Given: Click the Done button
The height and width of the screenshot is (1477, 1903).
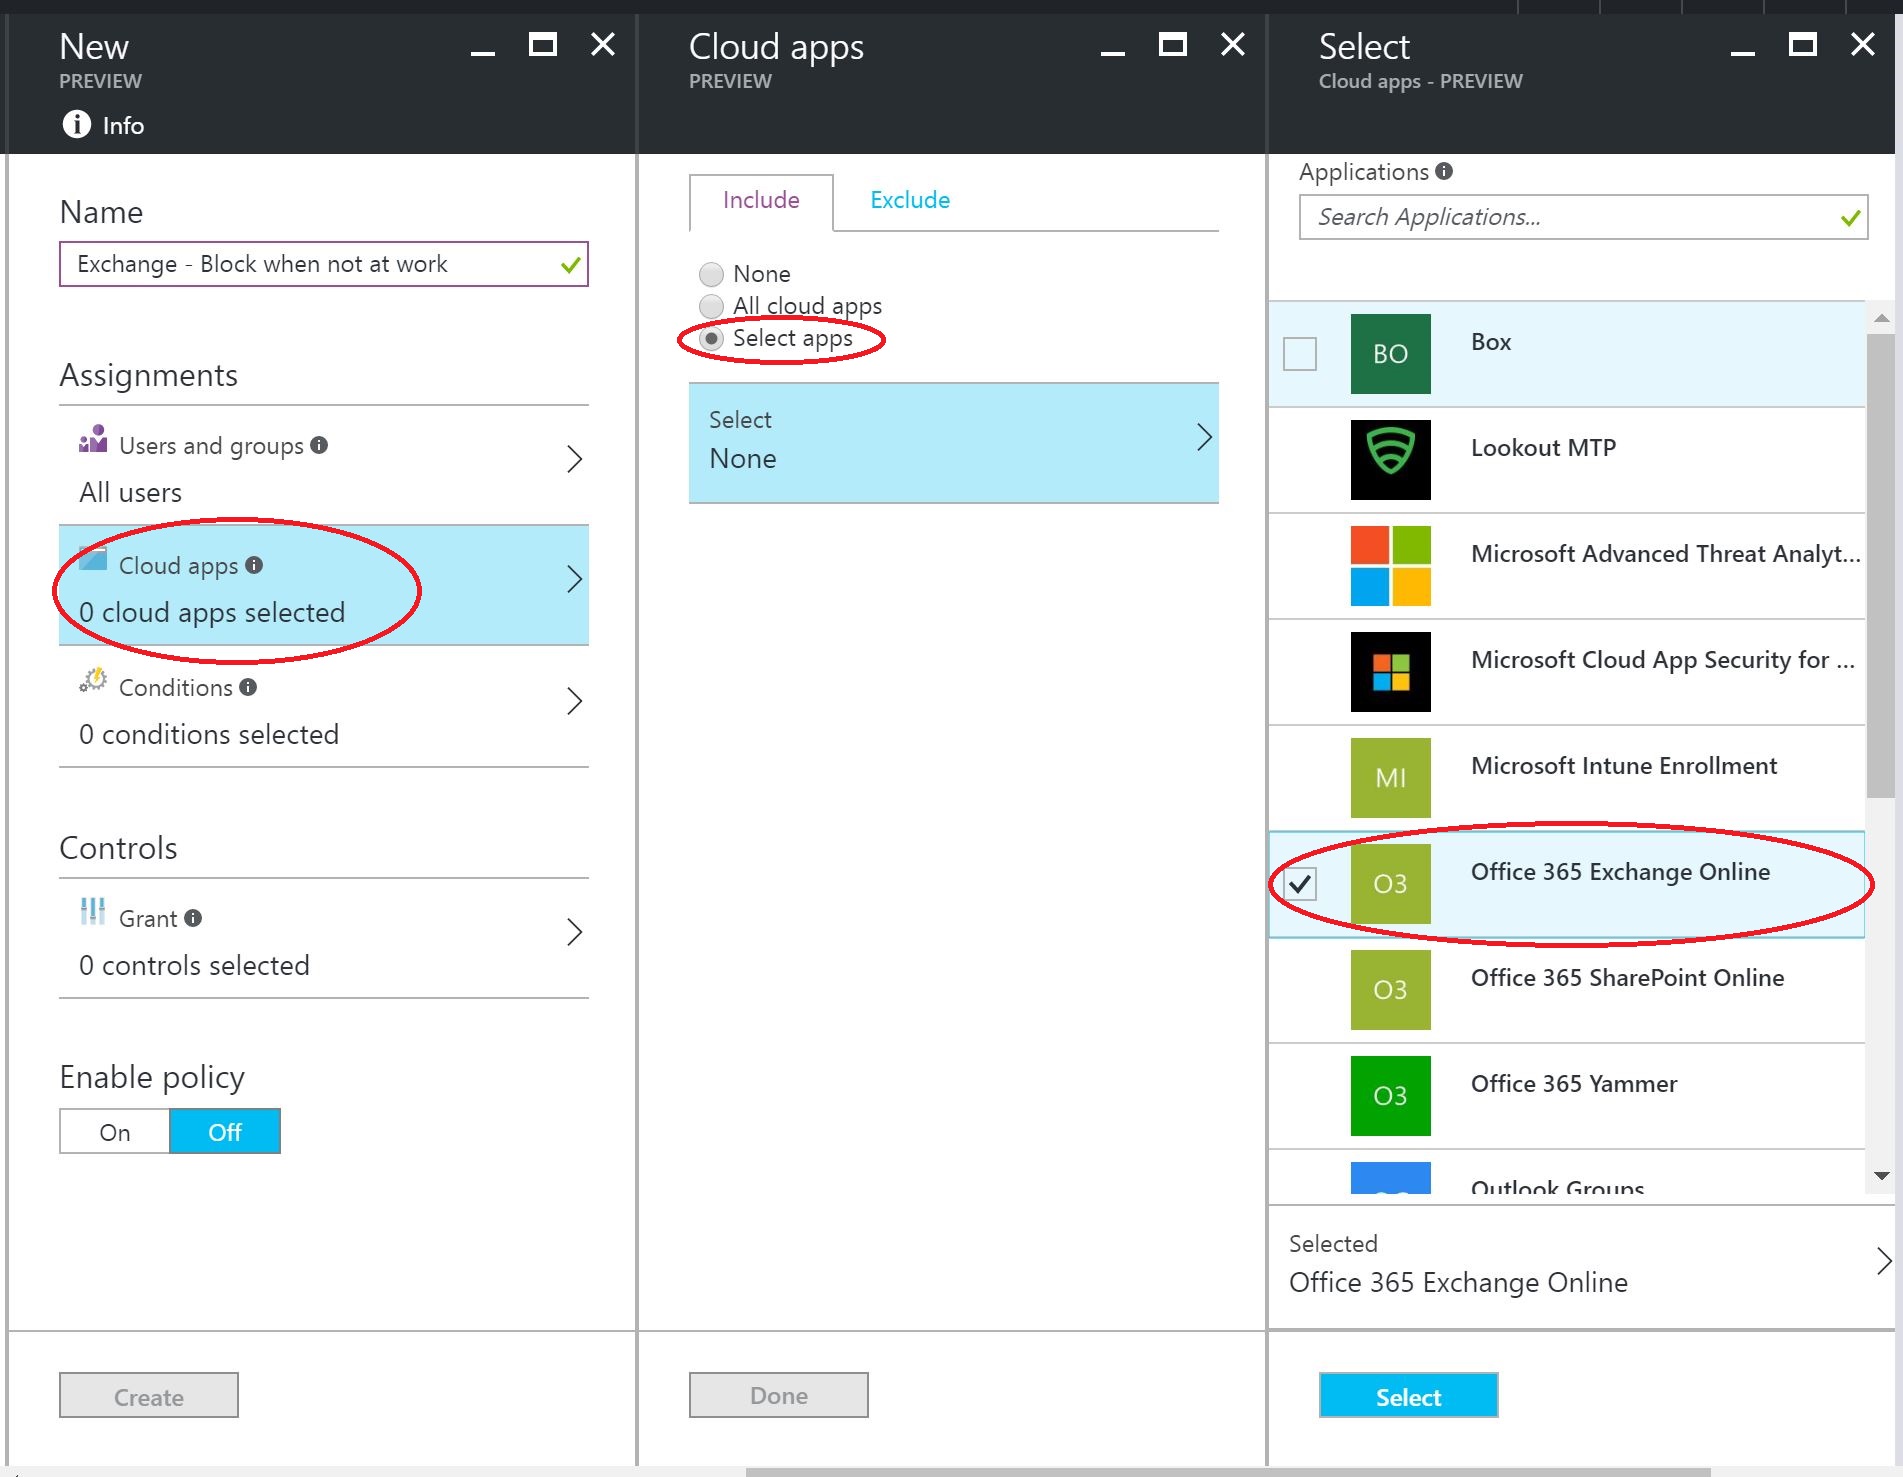Looking at the screenshot, I should (779, 1396).
